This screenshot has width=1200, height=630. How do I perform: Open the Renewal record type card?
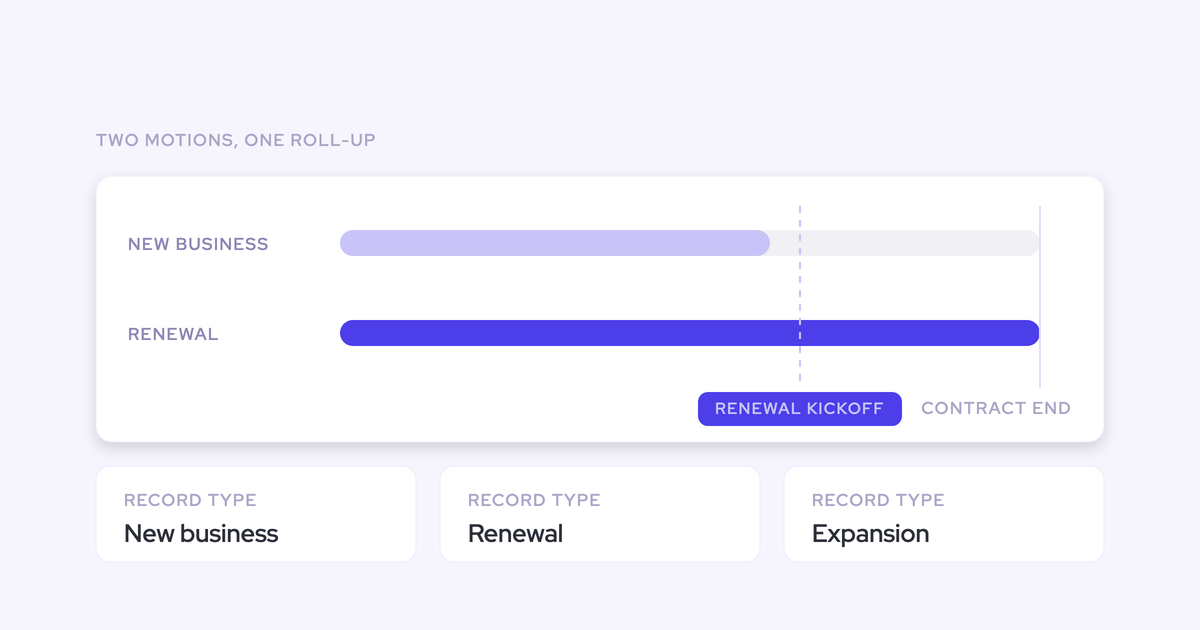coord(600,514)
